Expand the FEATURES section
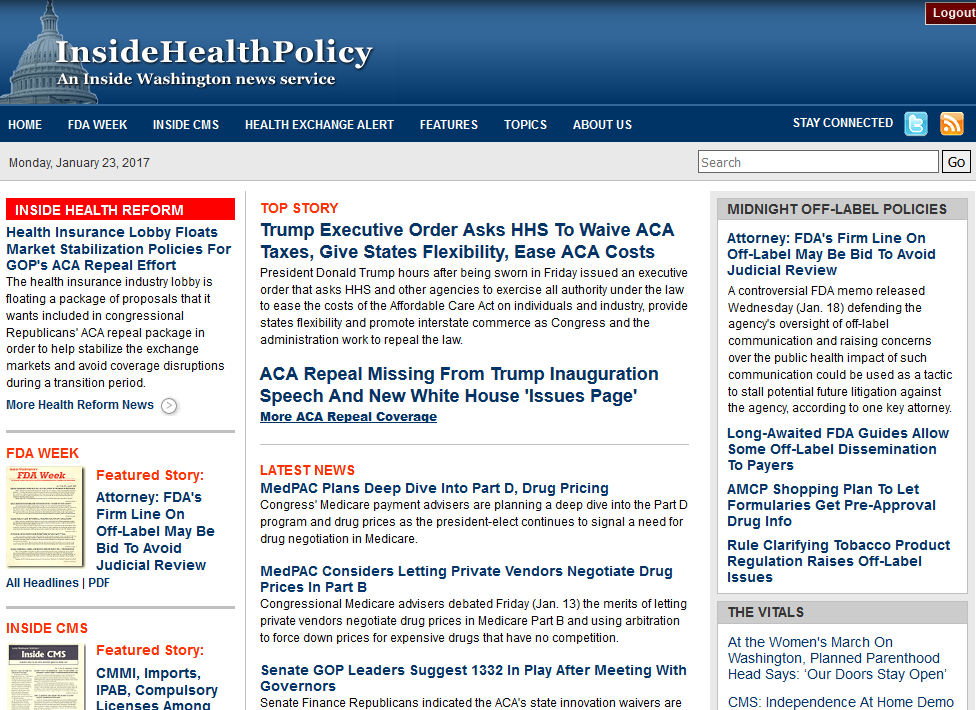This screenshot has width=976, height=710. click(x=448, y=124)
